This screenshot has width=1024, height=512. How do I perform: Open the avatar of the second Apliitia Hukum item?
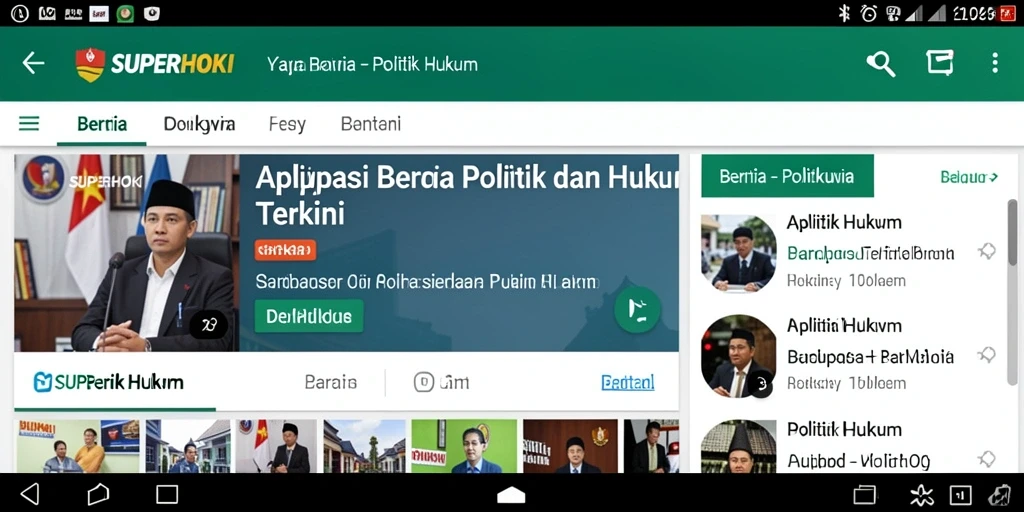pyautogui.click(x=739, y=357)
